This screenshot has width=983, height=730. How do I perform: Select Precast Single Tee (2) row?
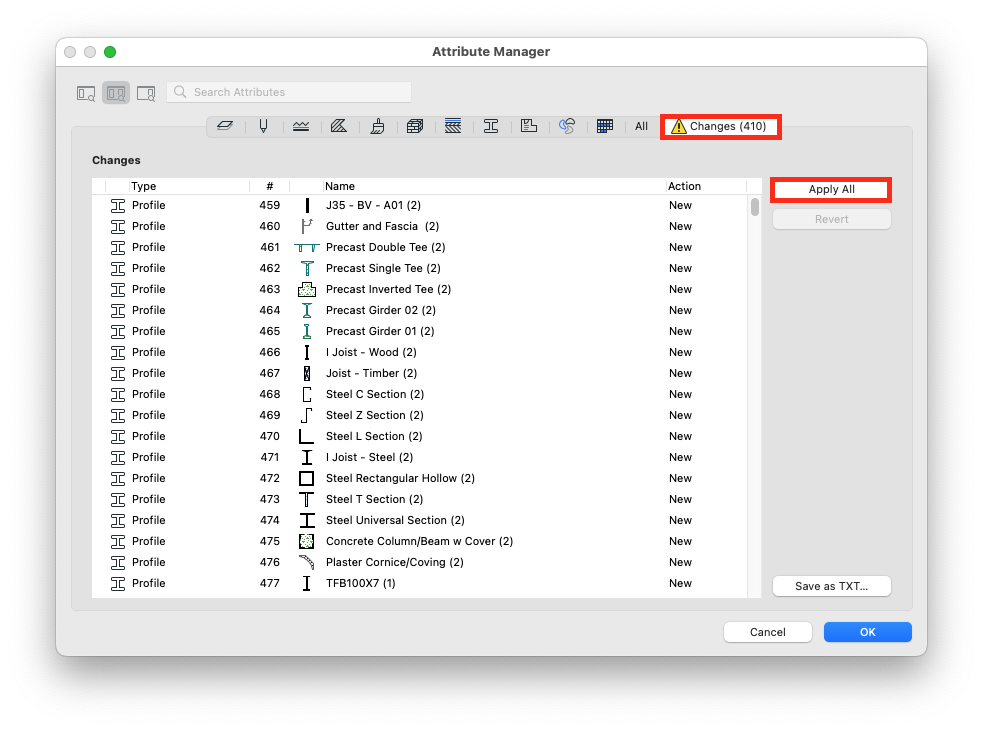pyautogui.click(x=420, y=268)
